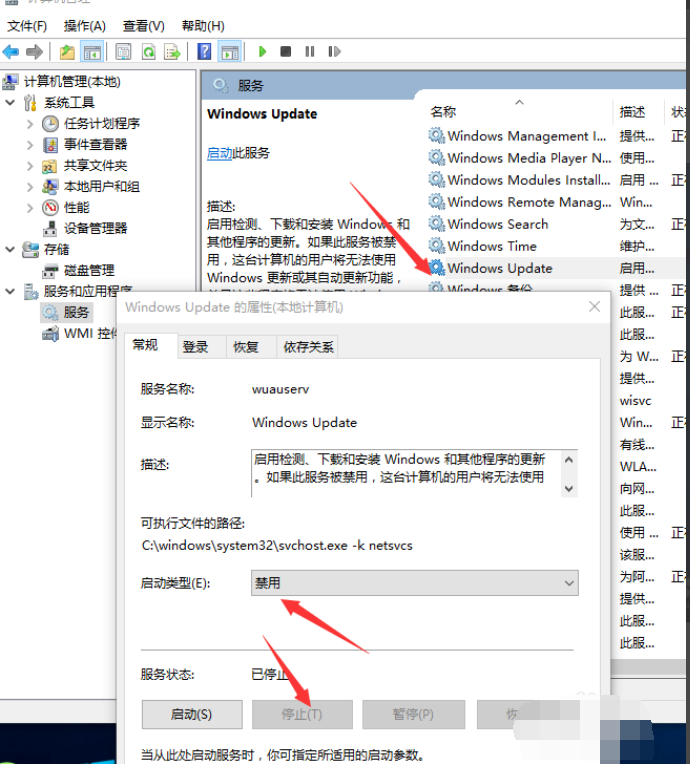This screenshot has height=764, width=690.
Task: Select the Windows Modules Install... service row
Action: [x=529, y=180]
